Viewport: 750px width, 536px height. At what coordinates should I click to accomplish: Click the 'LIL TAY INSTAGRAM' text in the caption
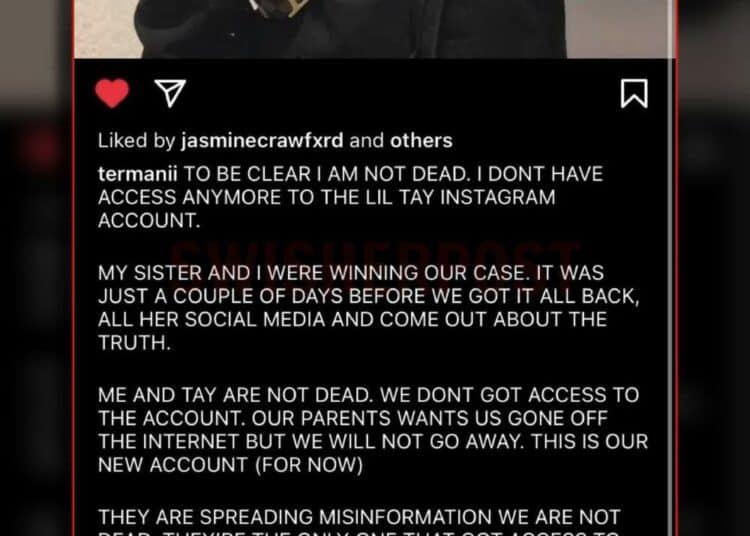pyautogui.click(x=460, y=197)
